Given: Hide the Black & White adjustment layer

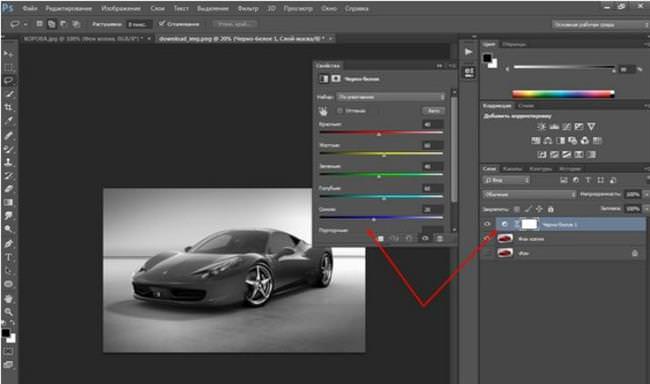Looking at the screenshot, I should (x=487, y=224).
